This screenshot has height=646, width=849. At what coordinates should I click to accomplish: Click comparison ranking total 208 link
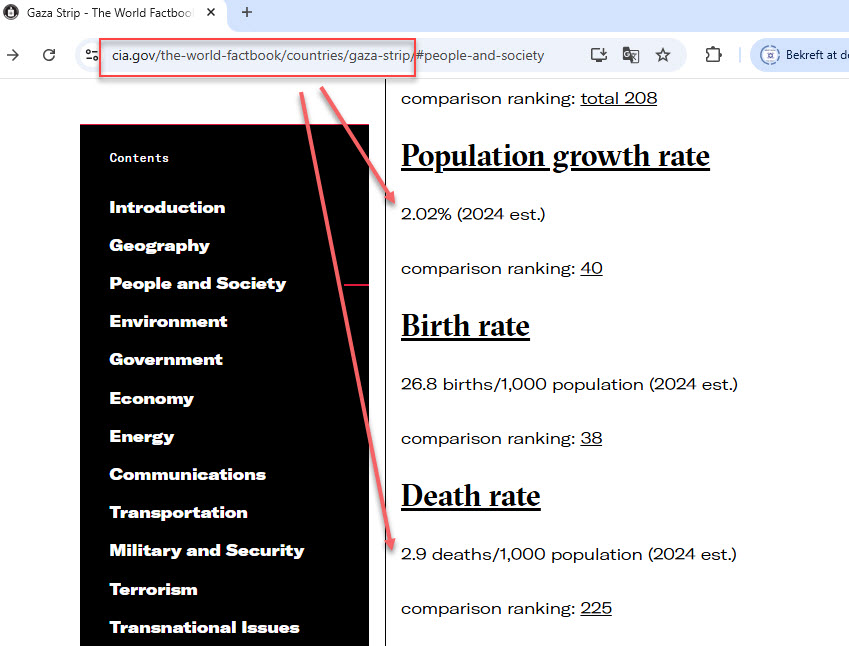pos(618,98)
